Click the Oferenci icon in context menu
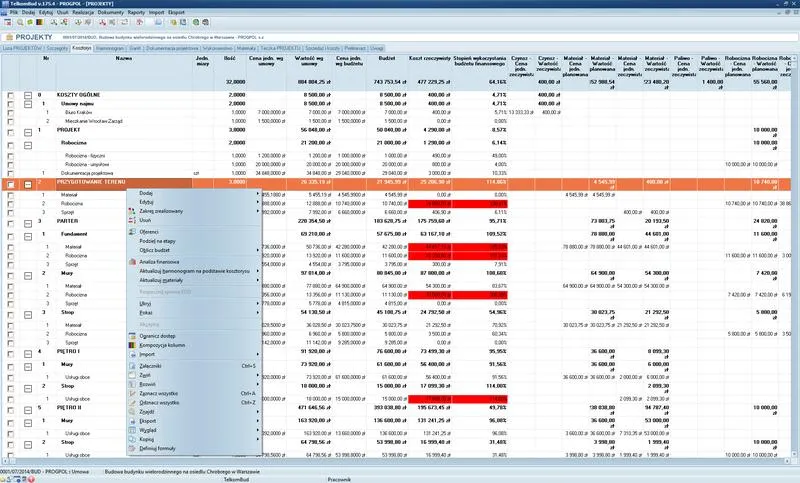 132,232
